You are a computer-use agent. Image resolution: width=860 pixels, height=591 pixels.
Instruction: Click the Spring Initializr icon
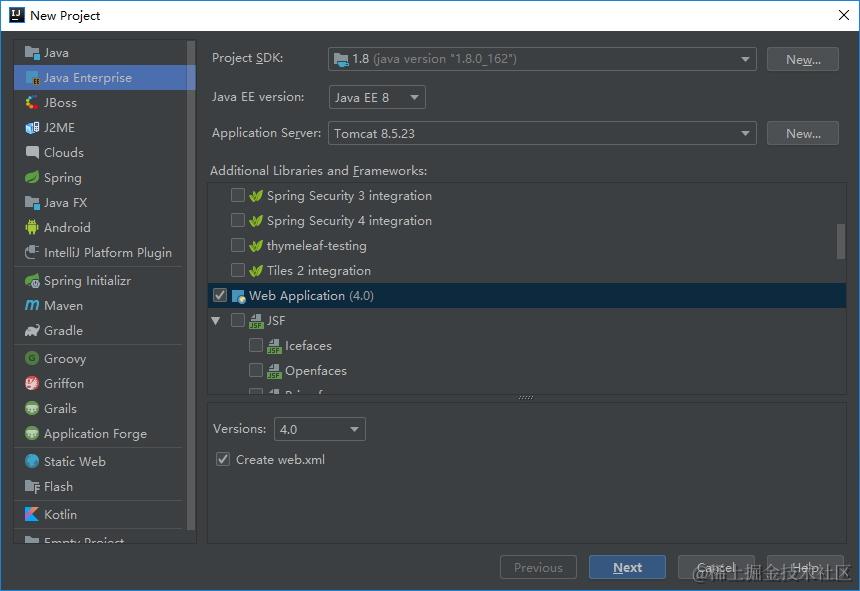tap(32, 281)
